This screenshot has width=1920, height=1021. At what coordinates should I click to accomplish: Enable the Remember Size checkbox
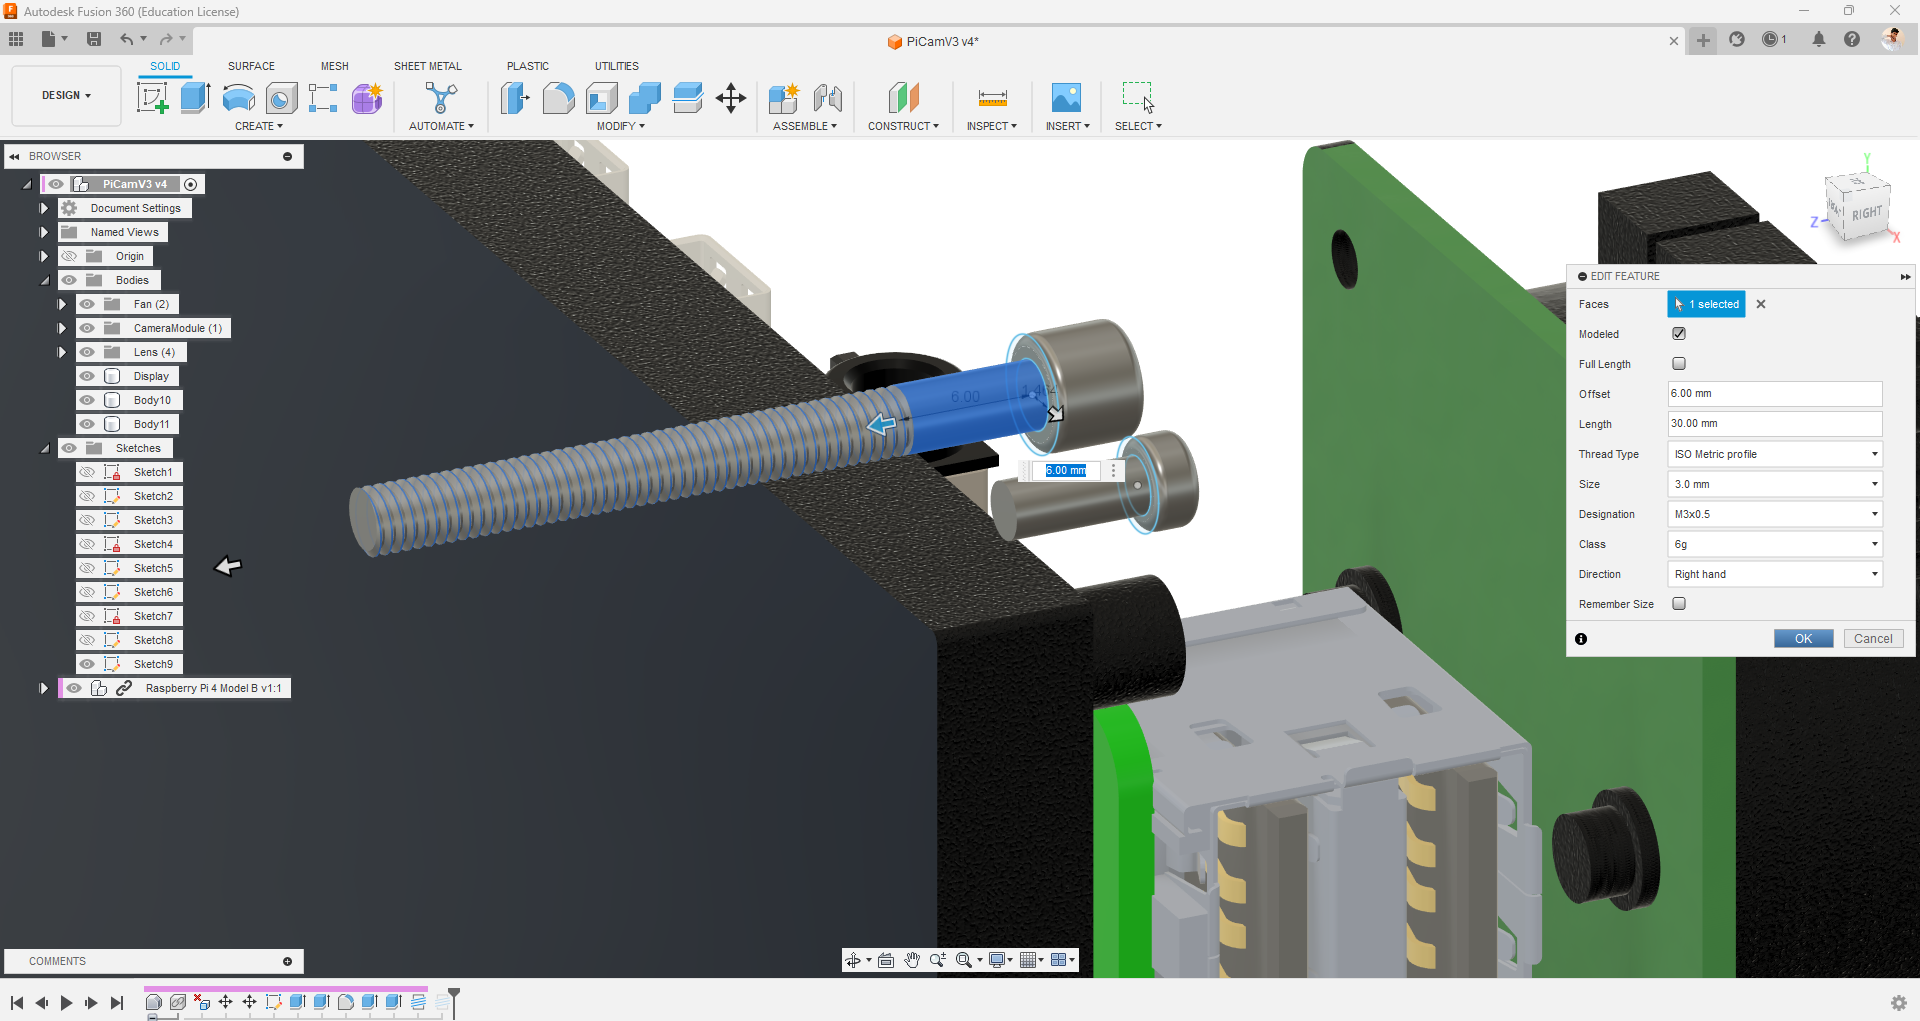click(x=1679, y=604)
